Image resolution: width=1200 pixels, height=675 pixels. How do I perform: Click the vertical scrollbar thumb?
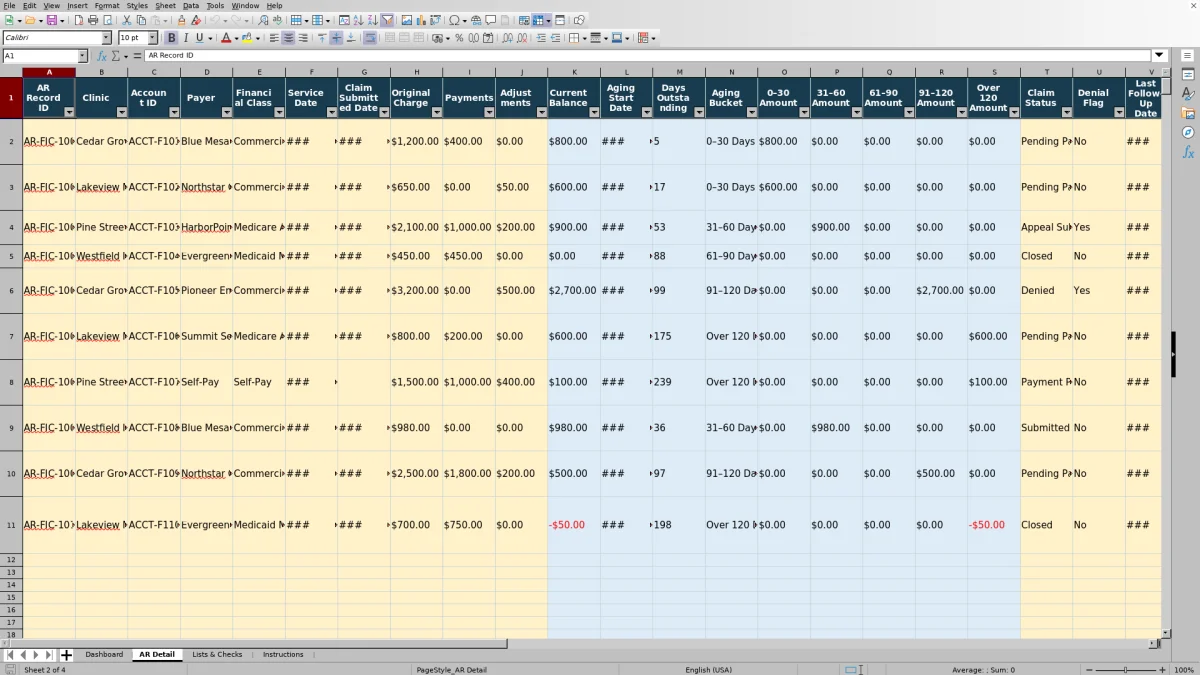coord(1166,86)
